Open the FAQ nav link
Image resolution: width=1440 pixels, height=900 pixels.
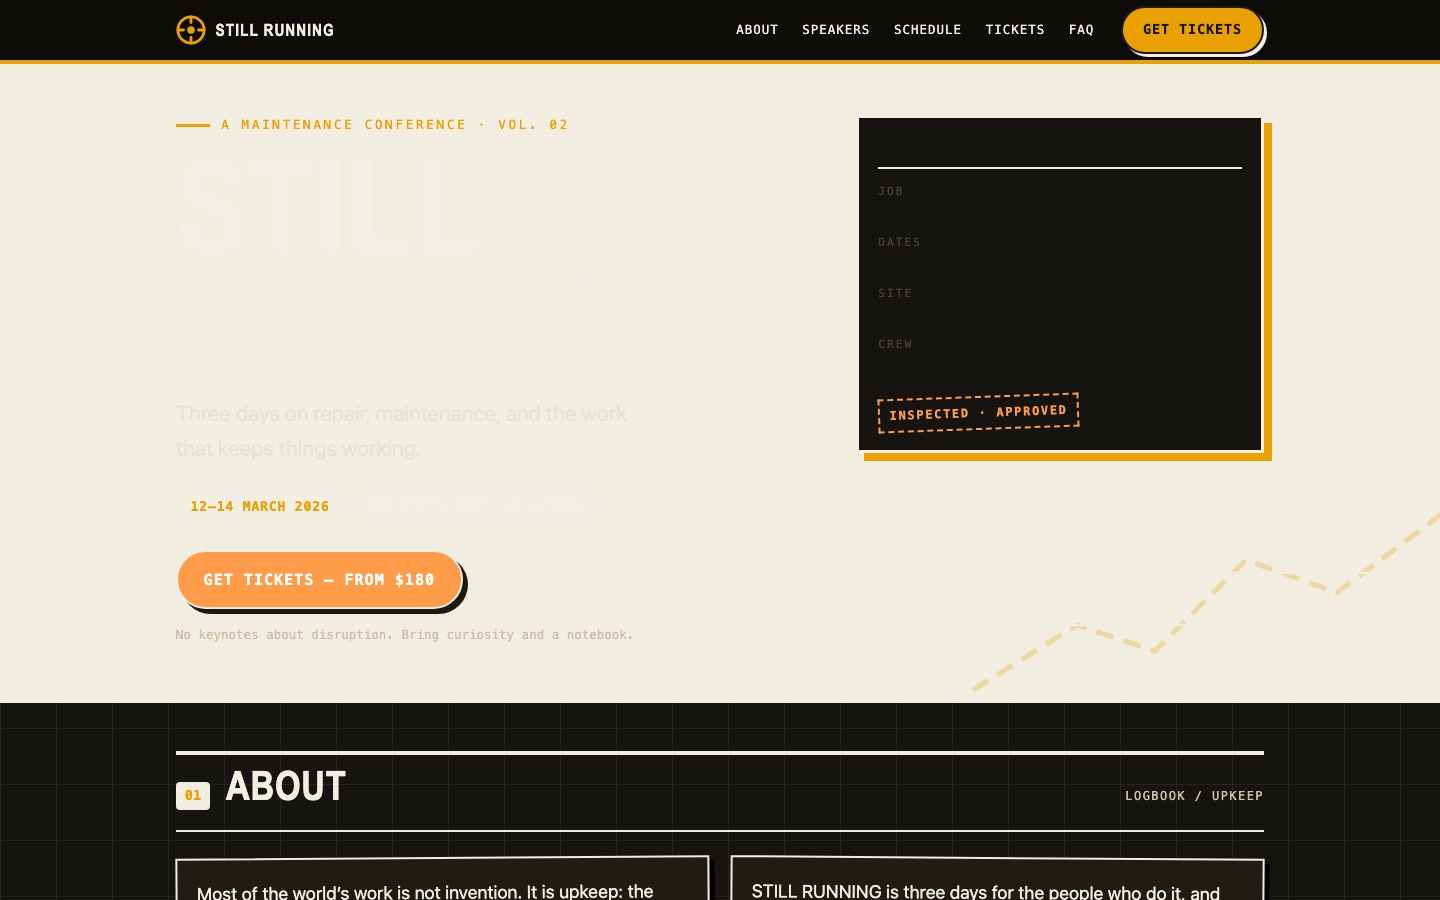coord(1081,30)
